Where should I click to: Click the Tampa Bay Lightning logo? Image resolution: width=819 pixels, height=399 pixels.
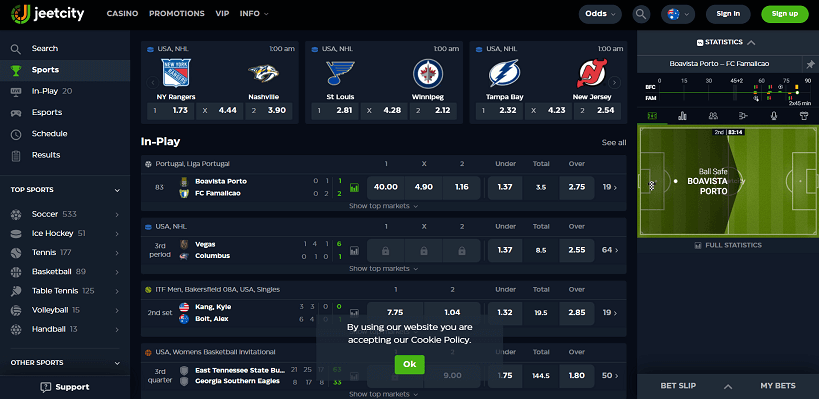tap(505, 73)
